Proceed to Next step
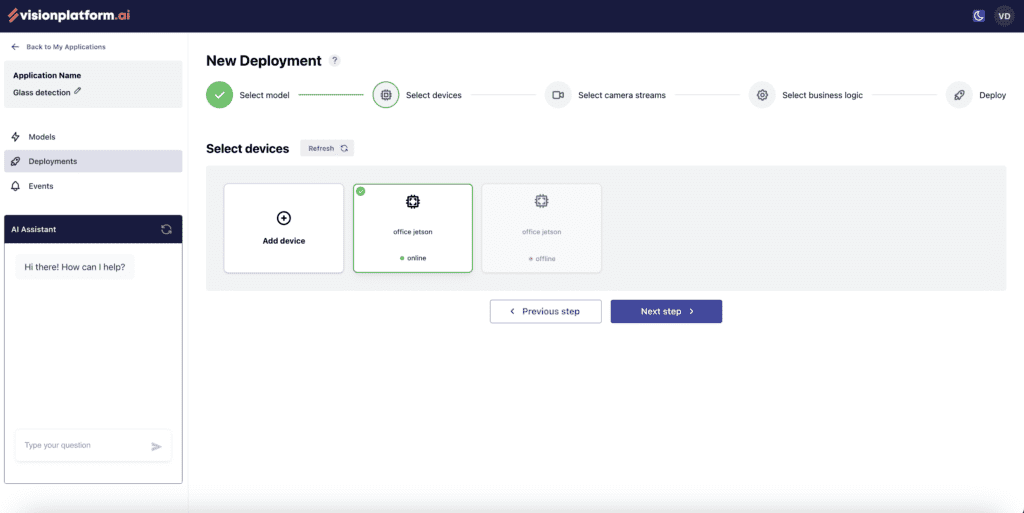The width and height of the screenshot is (1024, 513). tap(666, 311)
